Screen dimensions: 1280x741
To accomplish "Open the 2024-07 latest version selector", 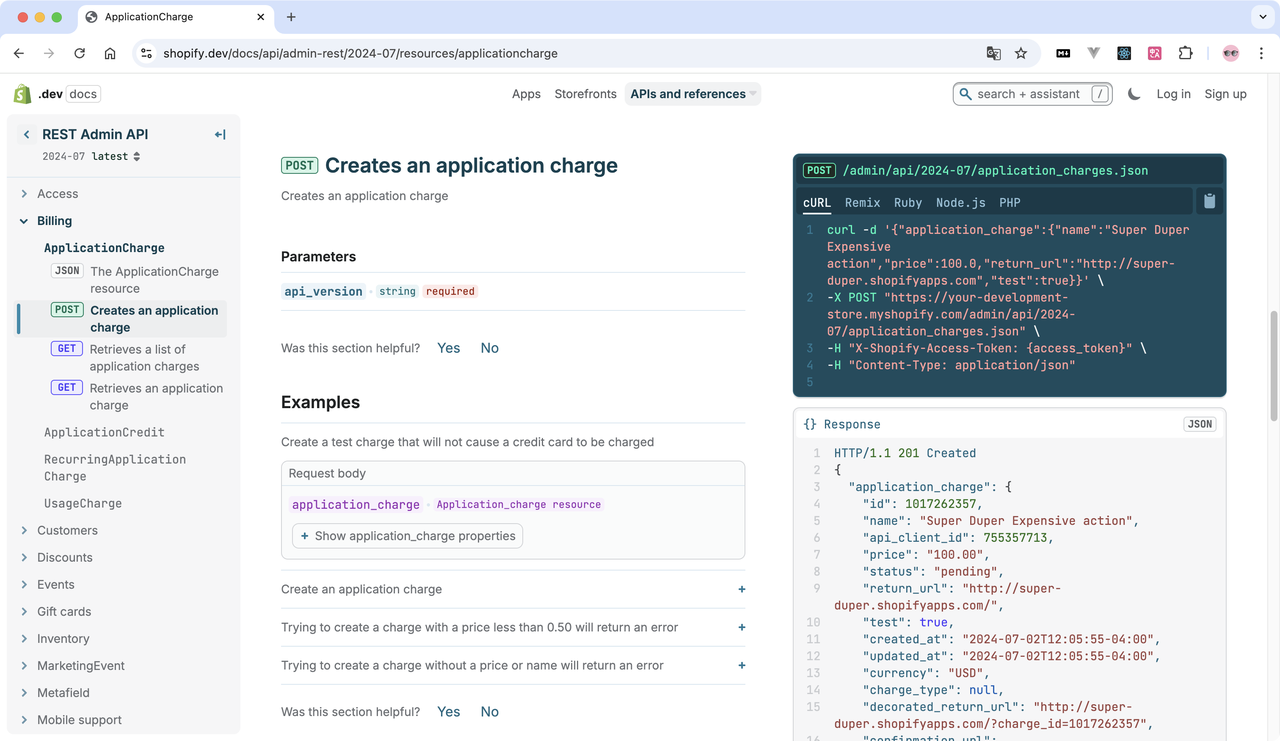I will point(91,156).
